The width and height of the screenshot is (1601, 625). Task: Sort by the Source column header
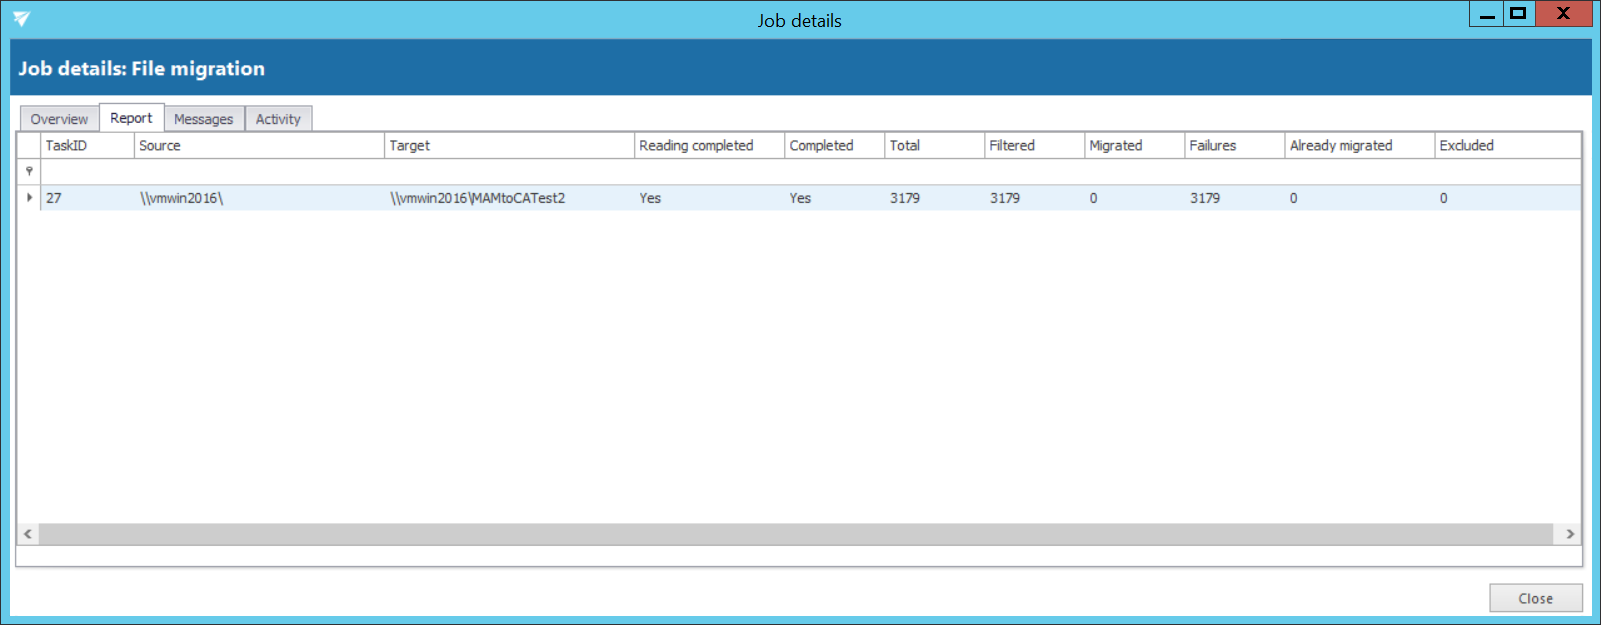coord(258,145)
